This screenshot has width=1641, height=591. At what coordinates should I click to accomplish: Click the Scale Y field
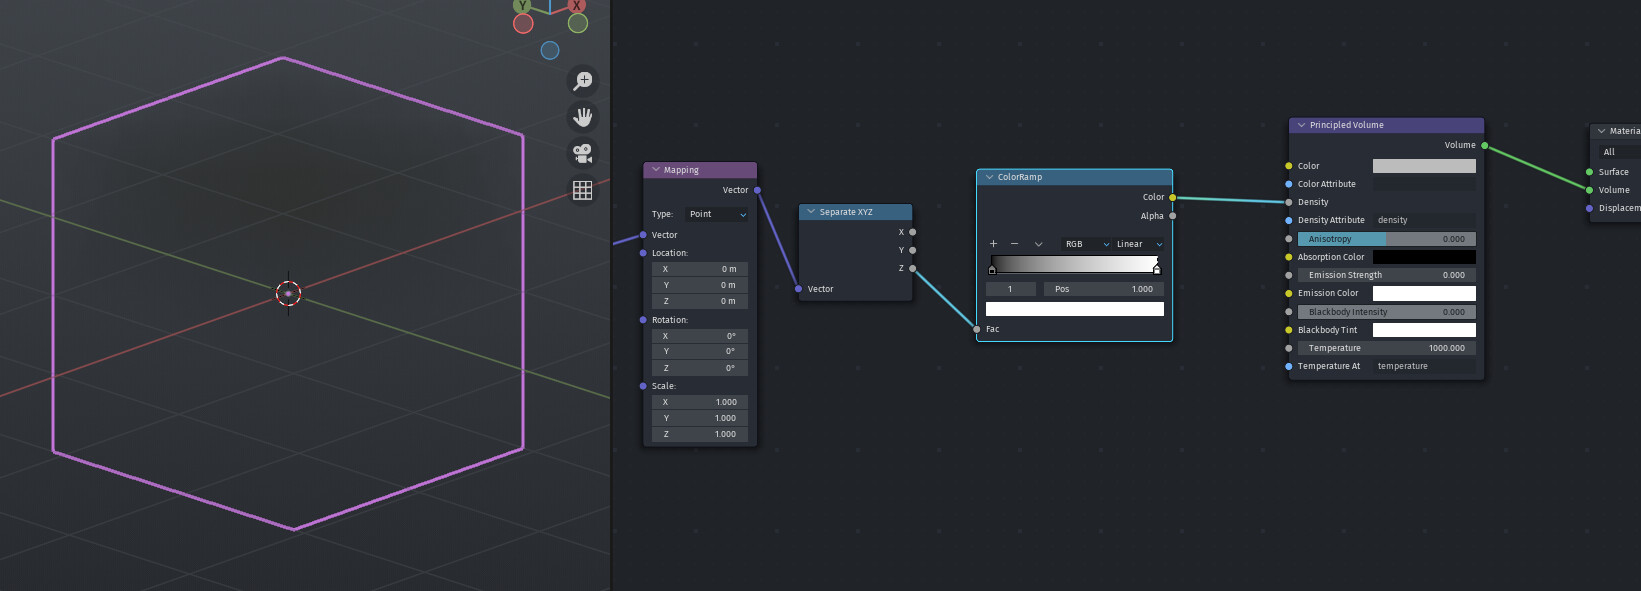coord(700,418)
